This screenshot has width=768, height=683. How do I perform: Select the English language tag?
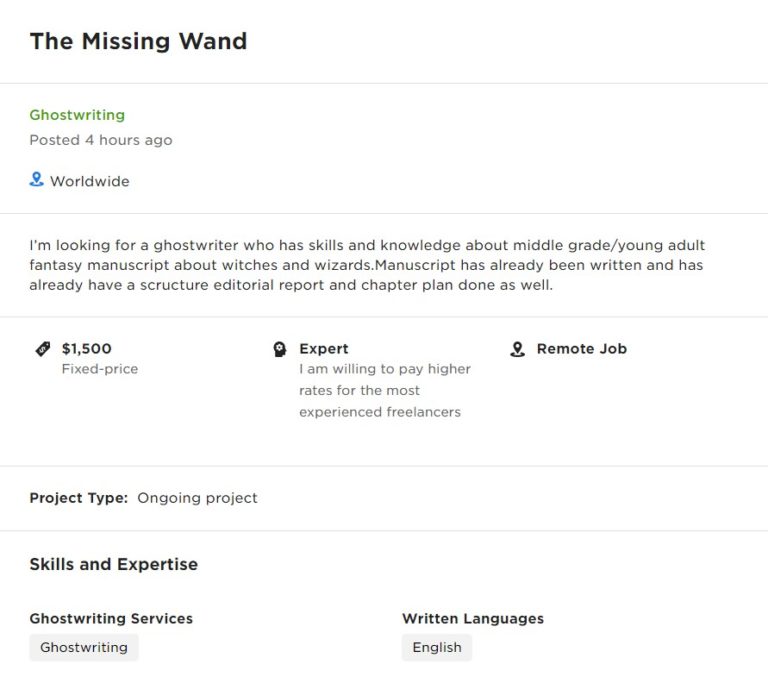click(x=437, y=647)
